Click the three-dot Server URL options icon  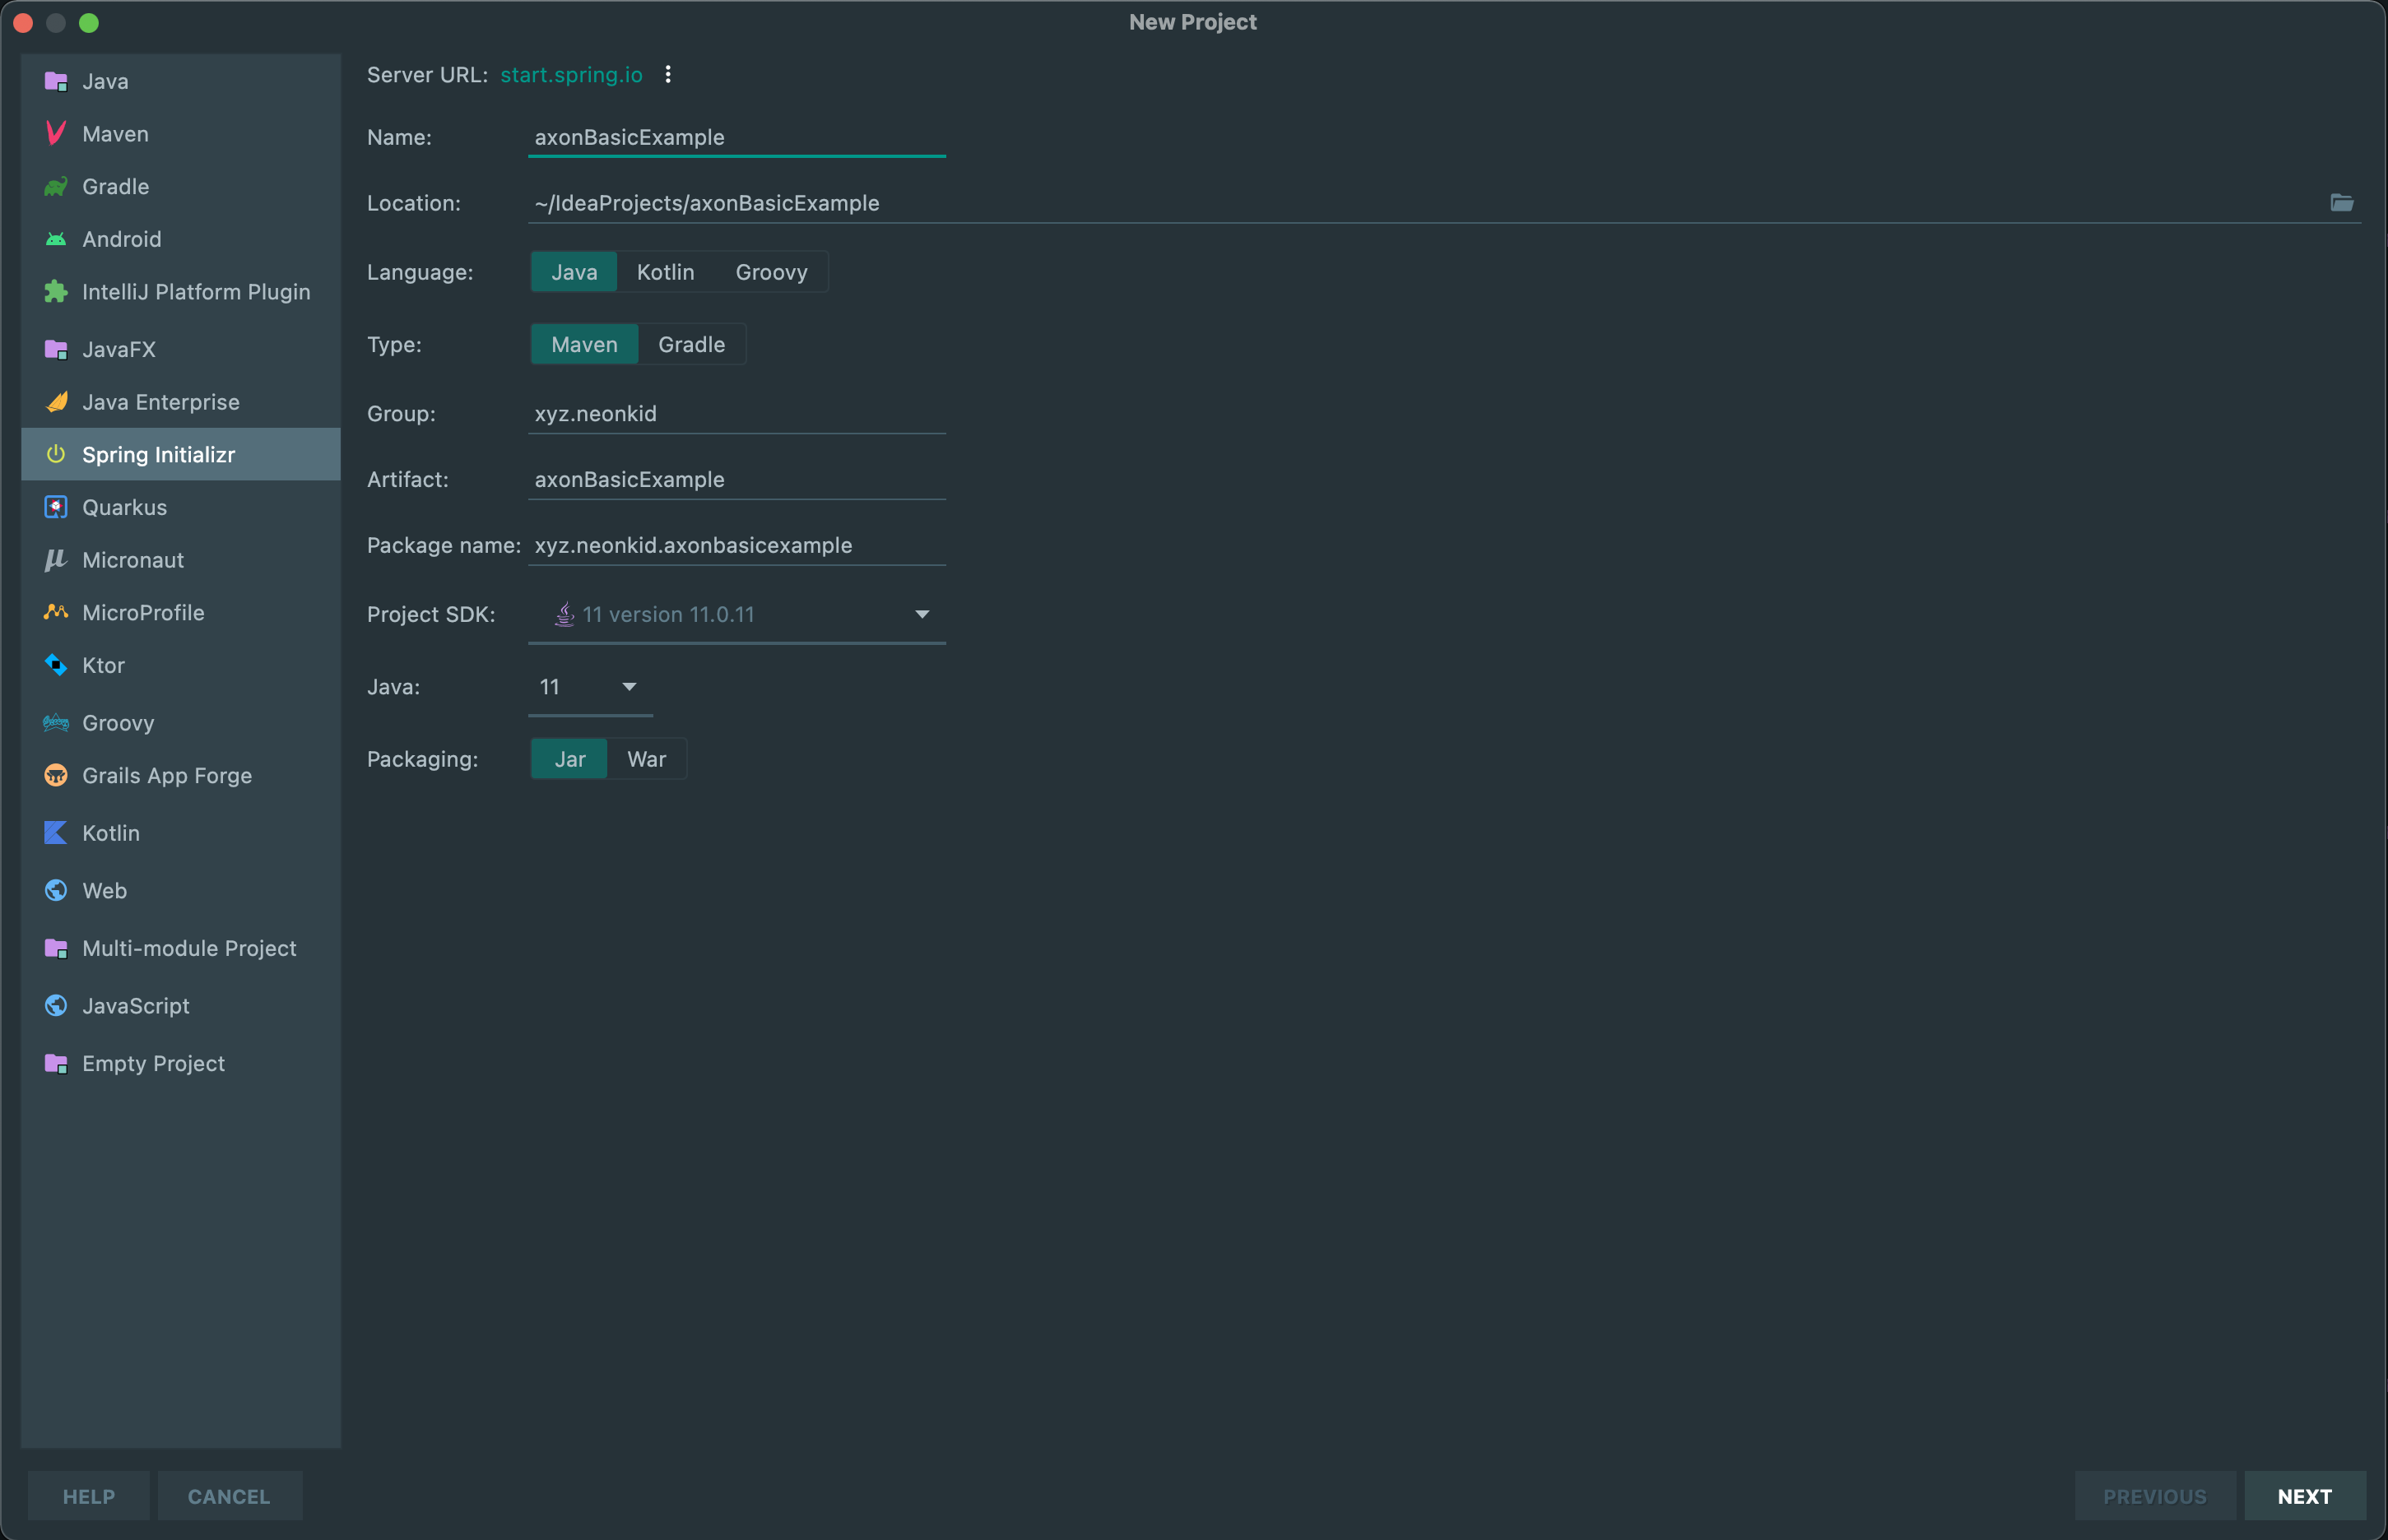click(668, 75)
